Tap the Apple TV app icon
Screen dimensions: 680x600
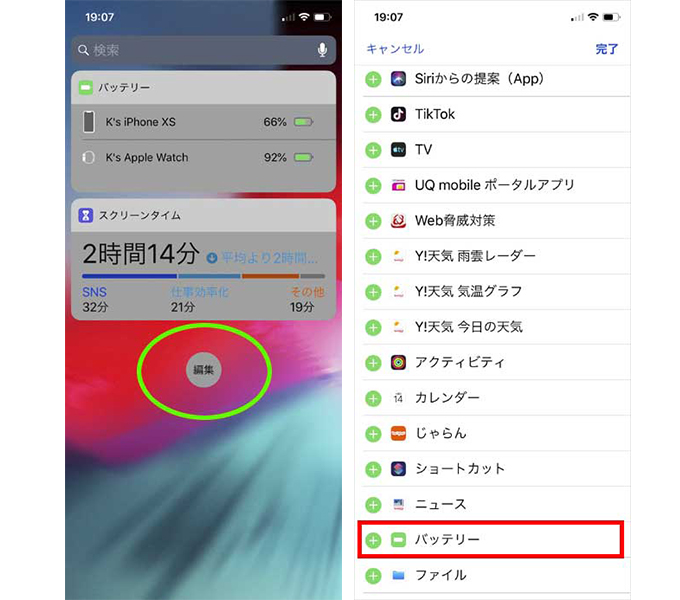point(398,150)
